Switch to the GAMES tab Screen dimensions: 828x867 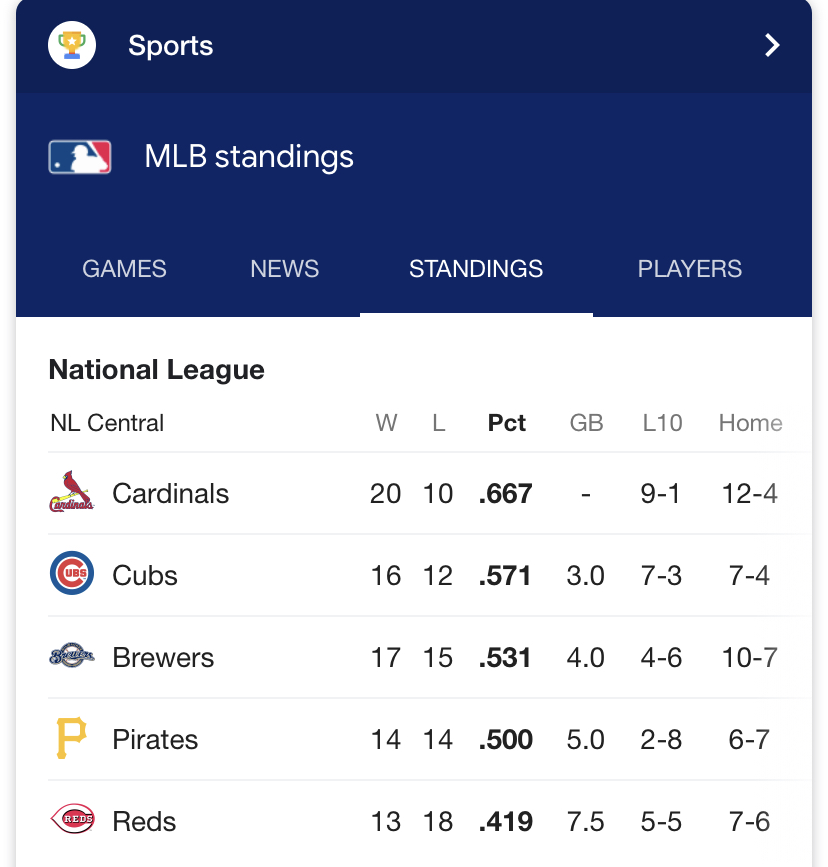(x=124, y=269)
